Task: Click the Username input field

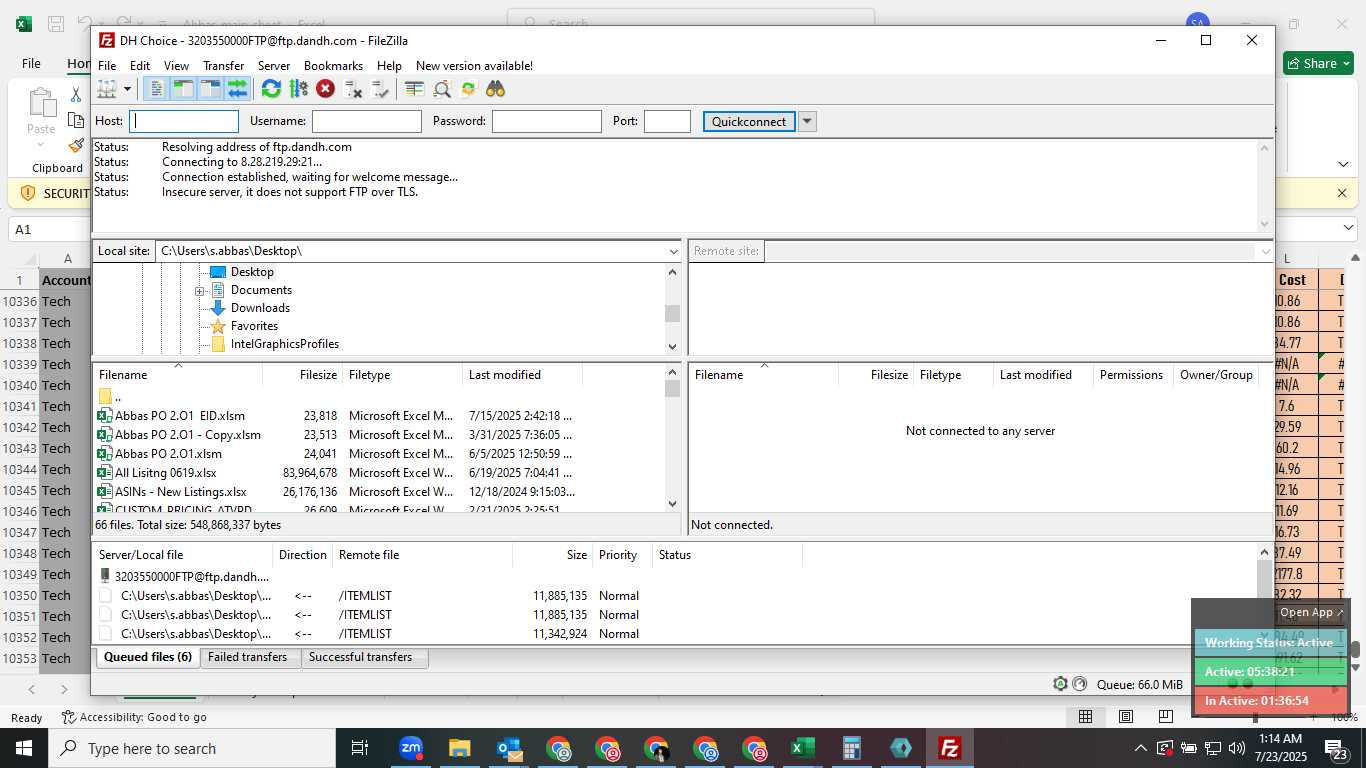Action: tap(367, 121)
